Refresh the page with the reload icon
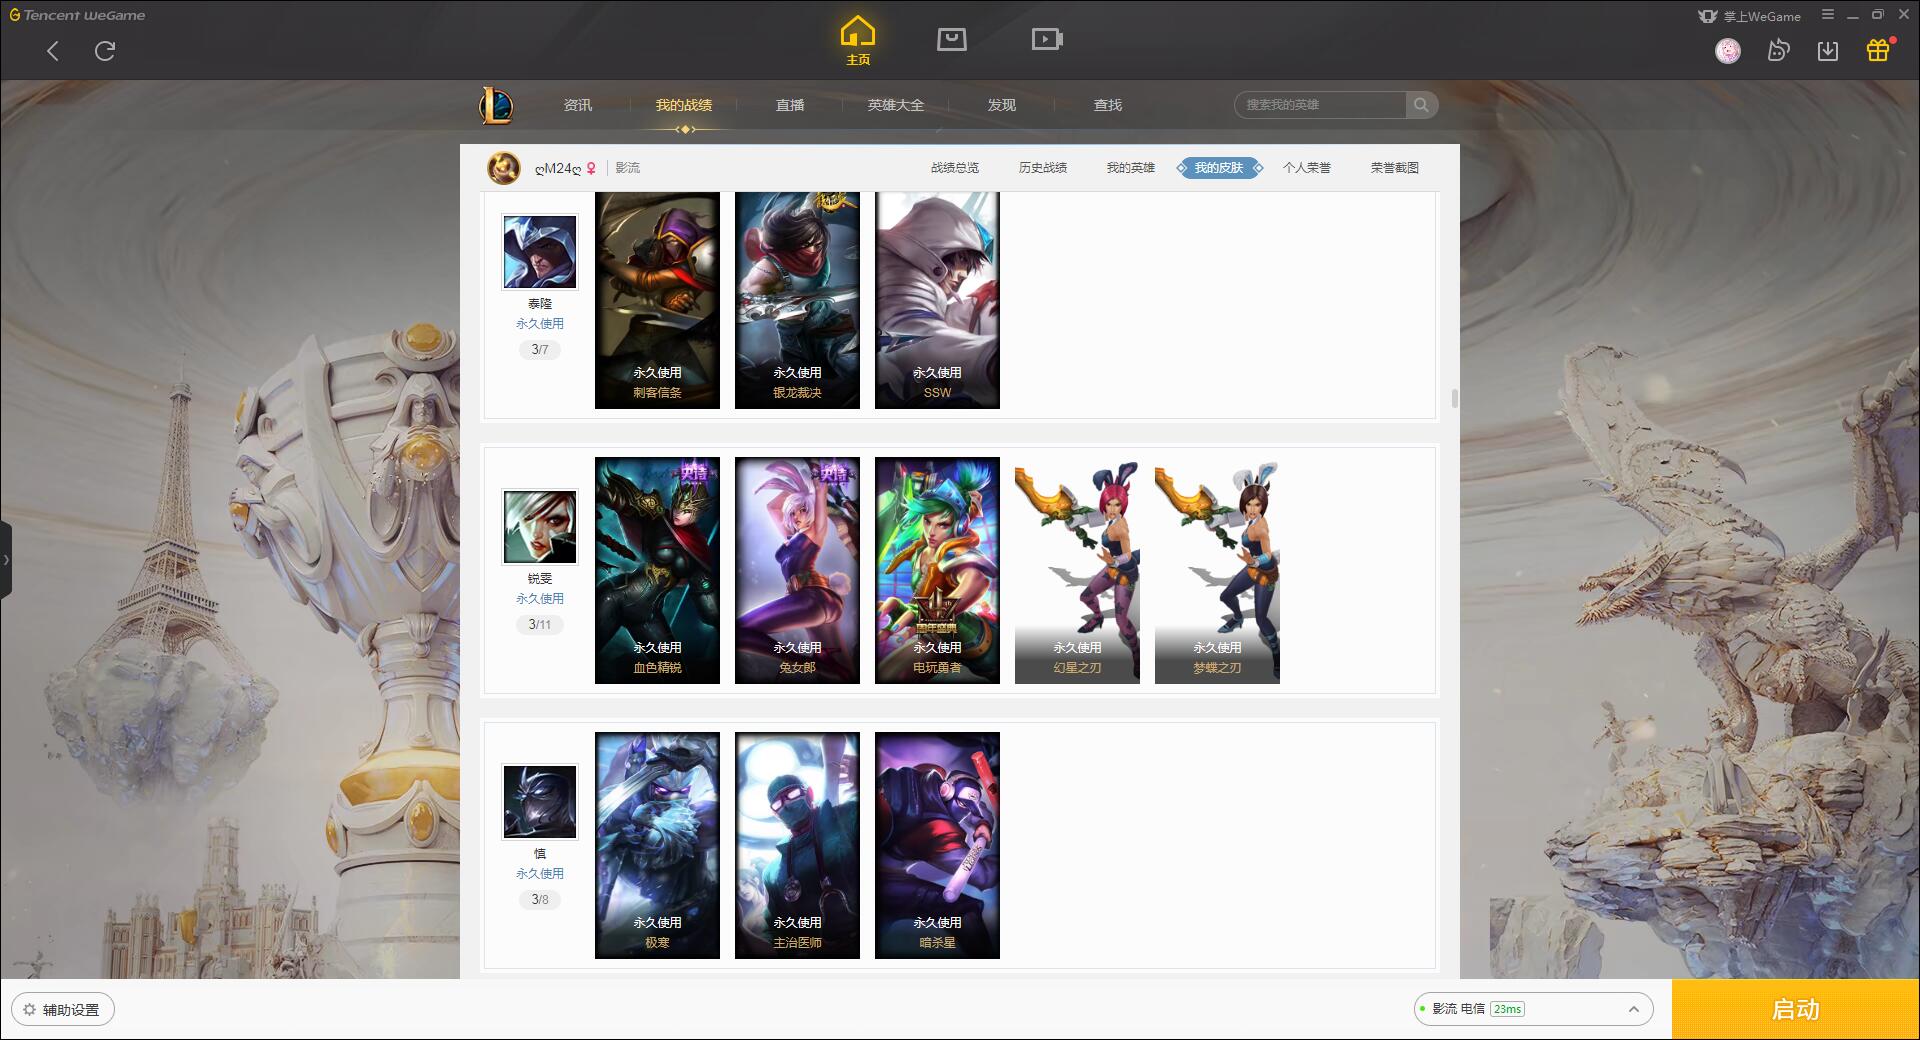The width and height of the screenshot is (1920, 1040). tap(105, 51)
